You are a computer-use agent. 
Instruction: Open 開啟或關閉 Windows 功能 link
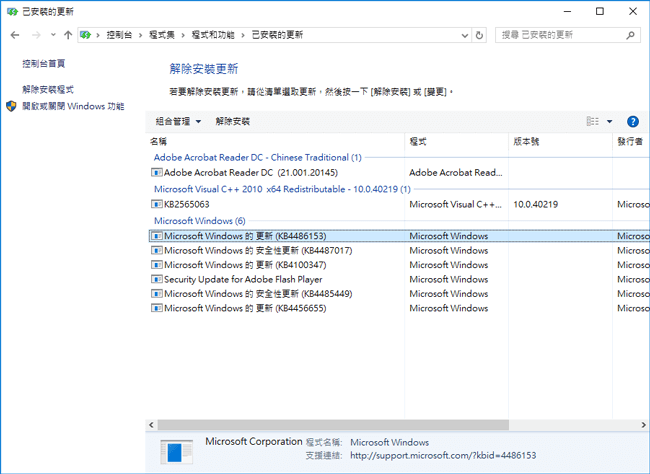(73, 106)
